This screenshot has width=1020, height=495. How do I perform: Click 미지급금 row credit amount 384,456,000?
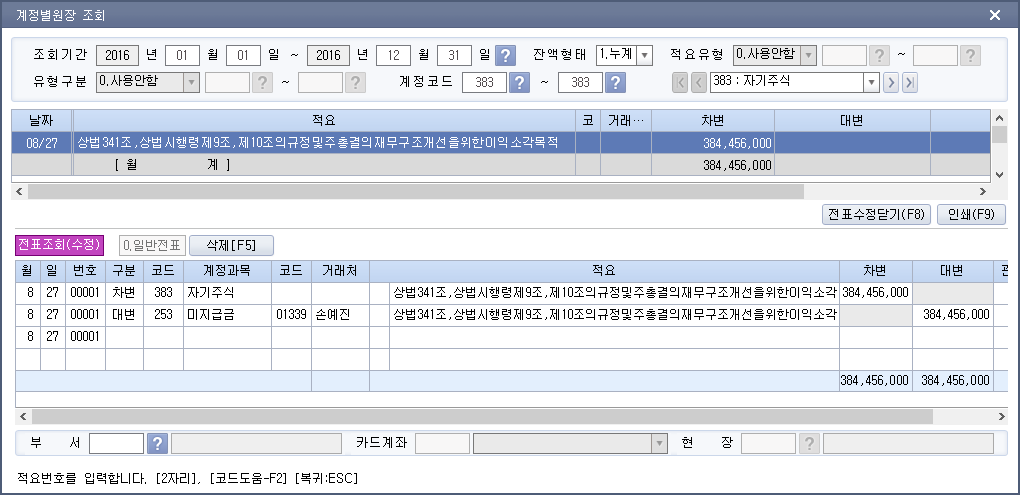(x=952, y=315)
